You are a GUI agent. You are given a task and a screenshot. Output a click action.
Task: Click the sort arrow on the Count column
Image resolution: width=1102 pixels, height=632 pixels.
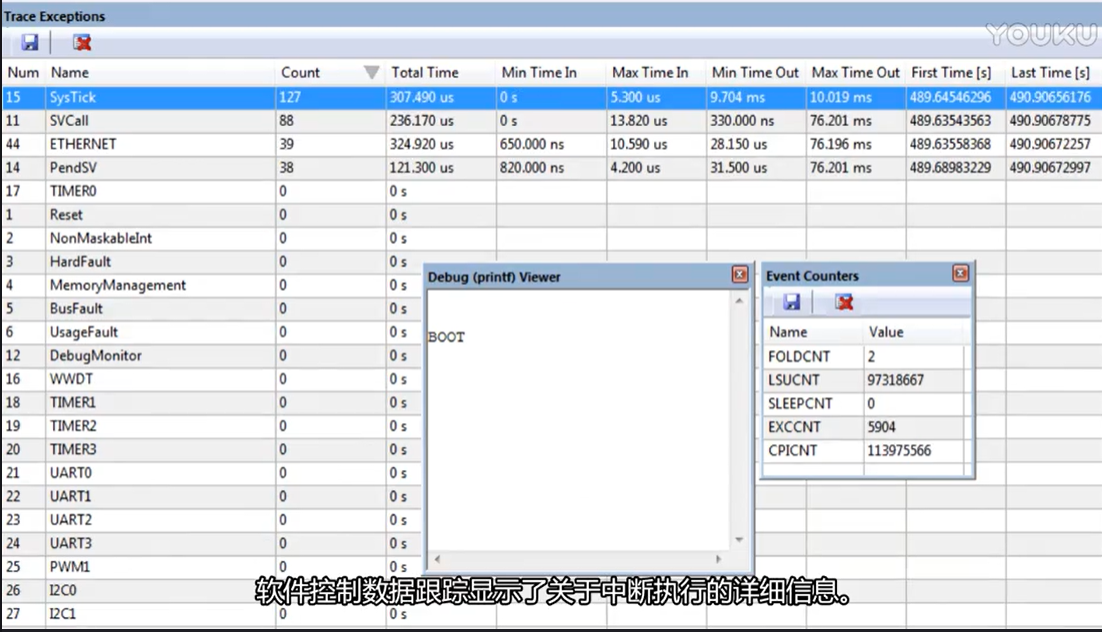(372, 72)
